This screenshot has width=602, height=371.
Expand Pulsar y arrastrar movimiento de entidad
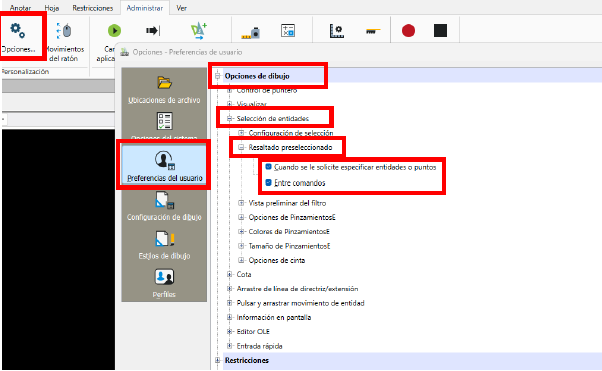coord(230,303)
